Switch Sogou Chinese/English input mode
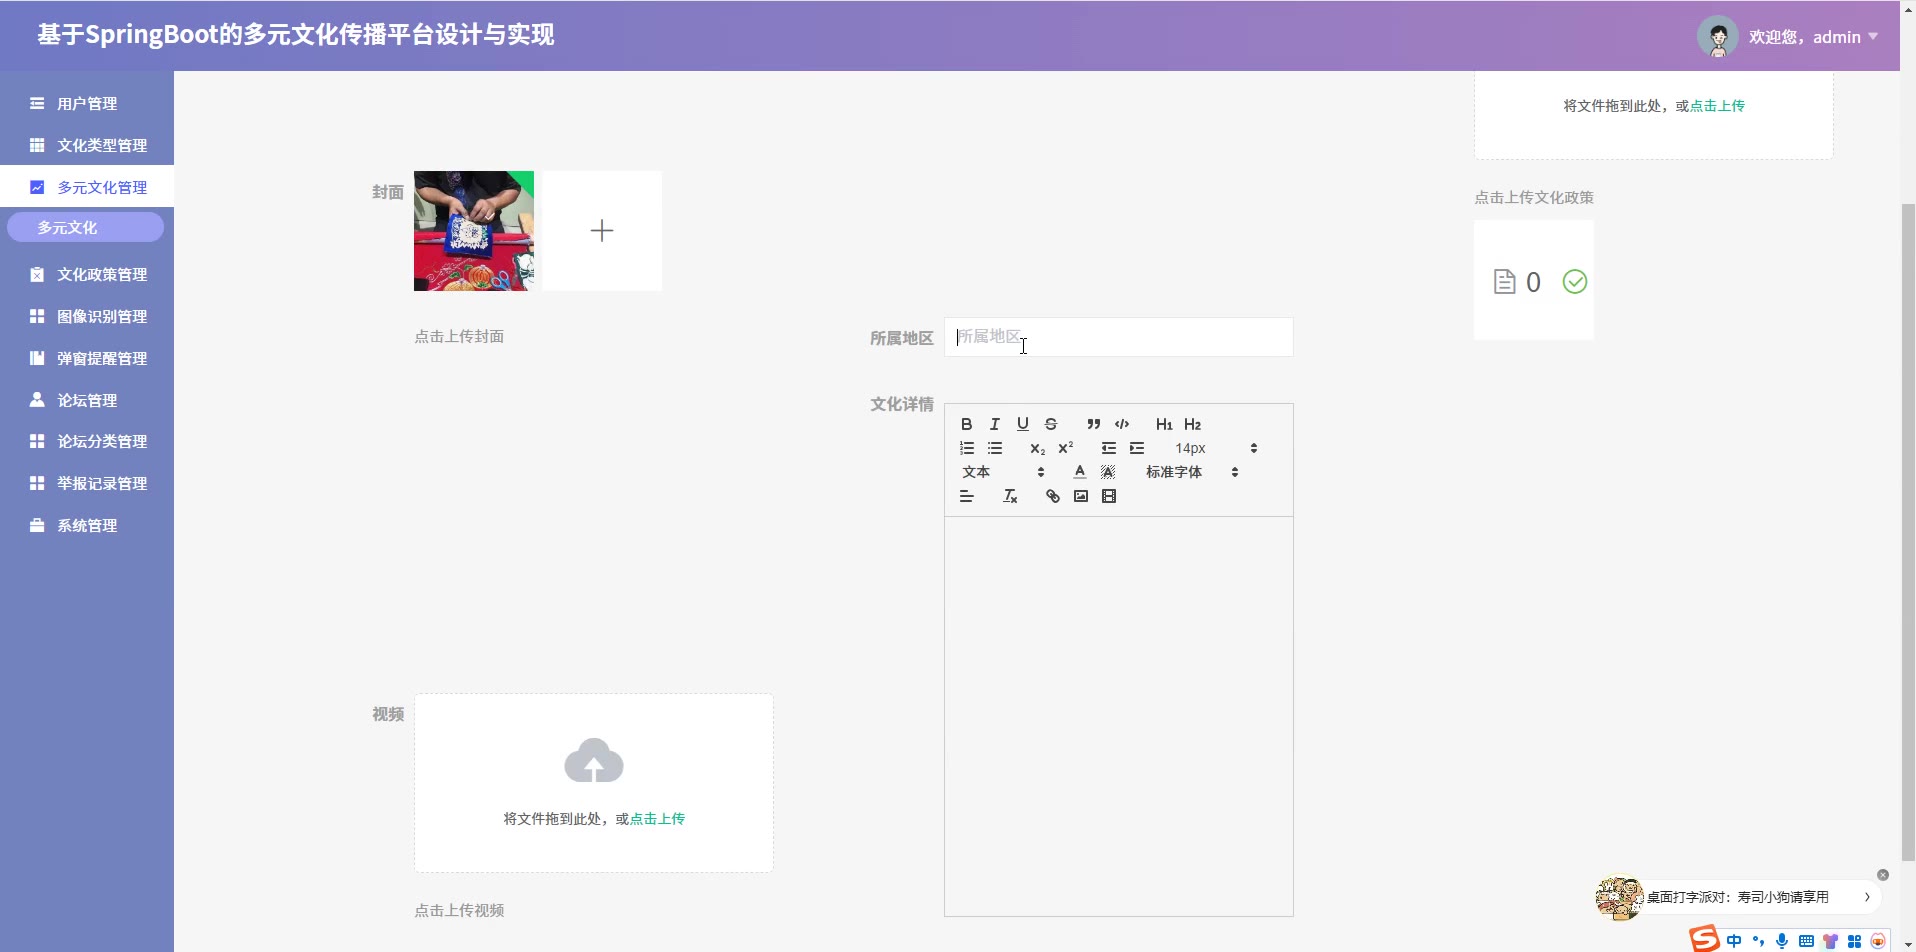The width and height of the screenshot is (1916, 952). 1734,941
